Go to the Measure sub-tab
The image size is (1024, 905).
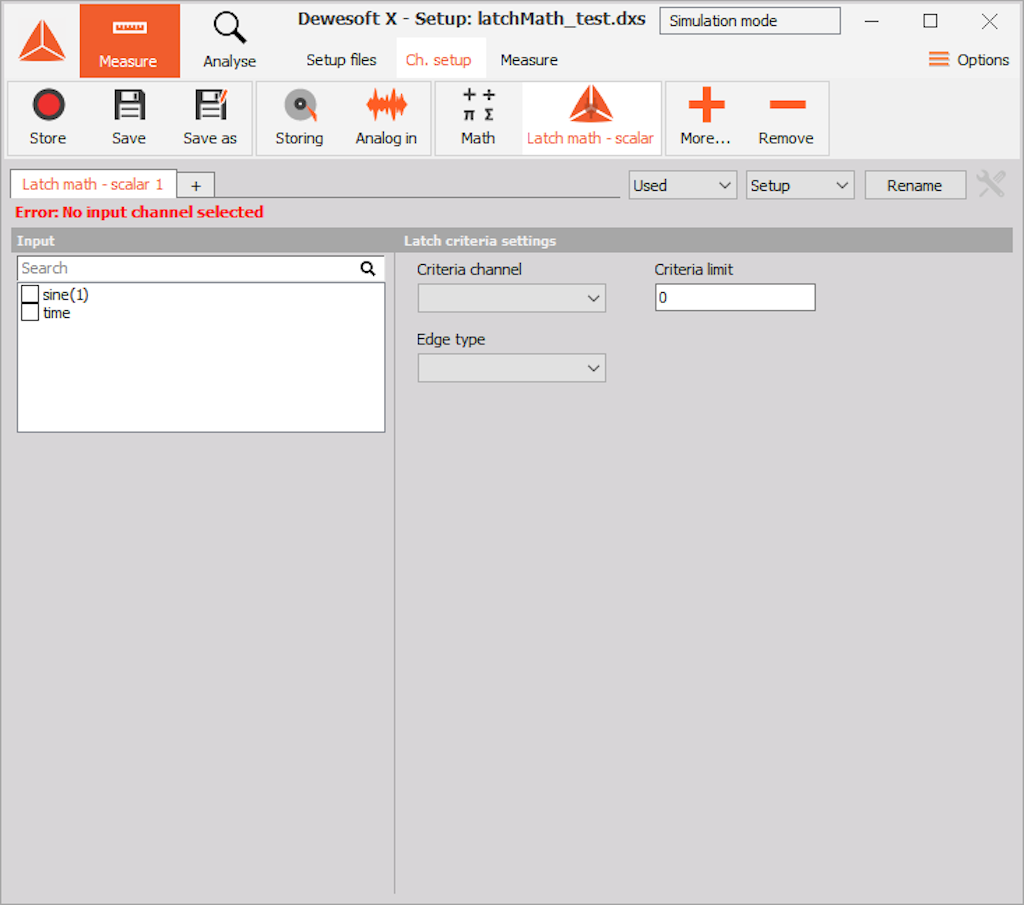529,60
